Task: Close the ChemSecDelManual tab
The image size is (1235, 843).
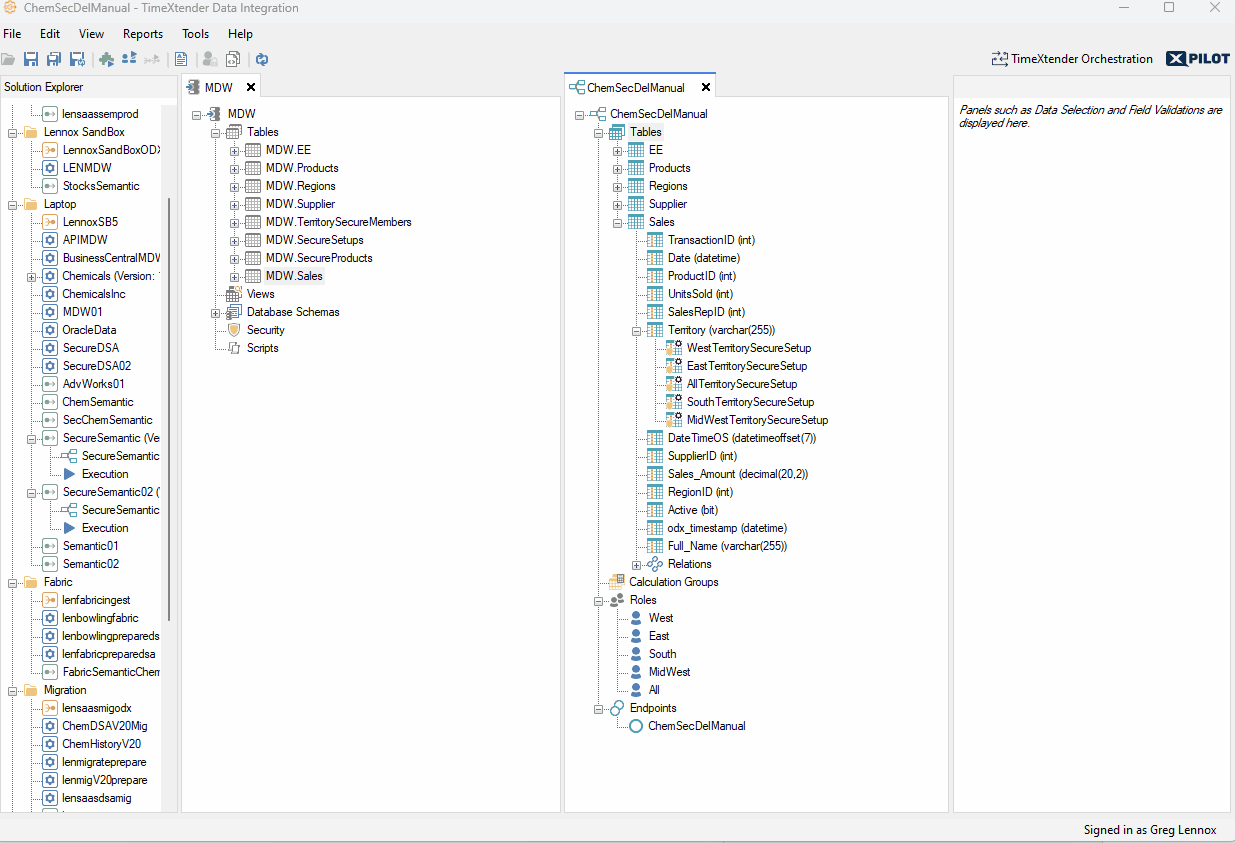Action: tap(706, 87)
